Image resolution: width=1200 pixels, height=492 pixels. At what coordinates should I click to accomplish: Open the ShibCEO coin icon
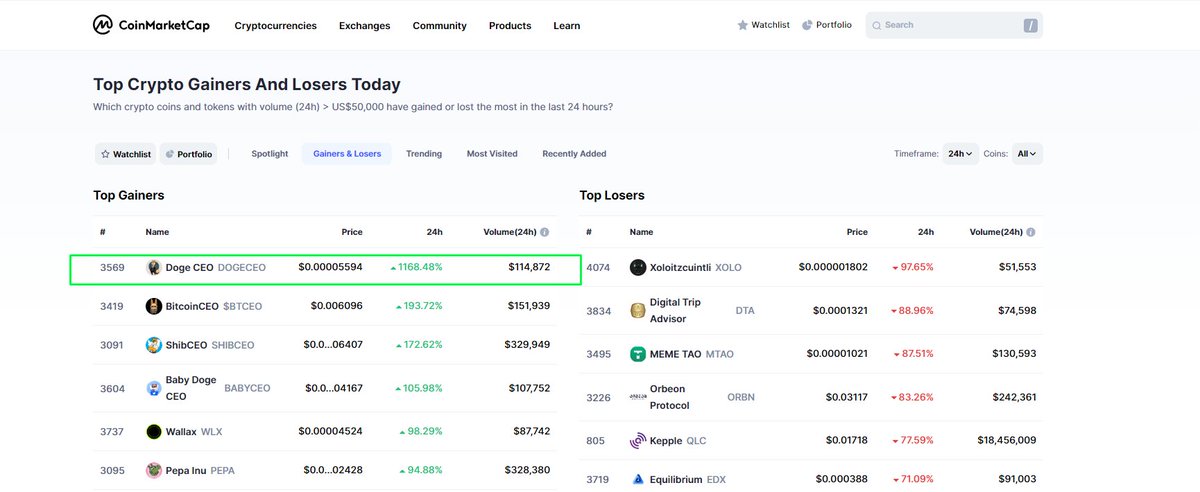coord(154,345)
